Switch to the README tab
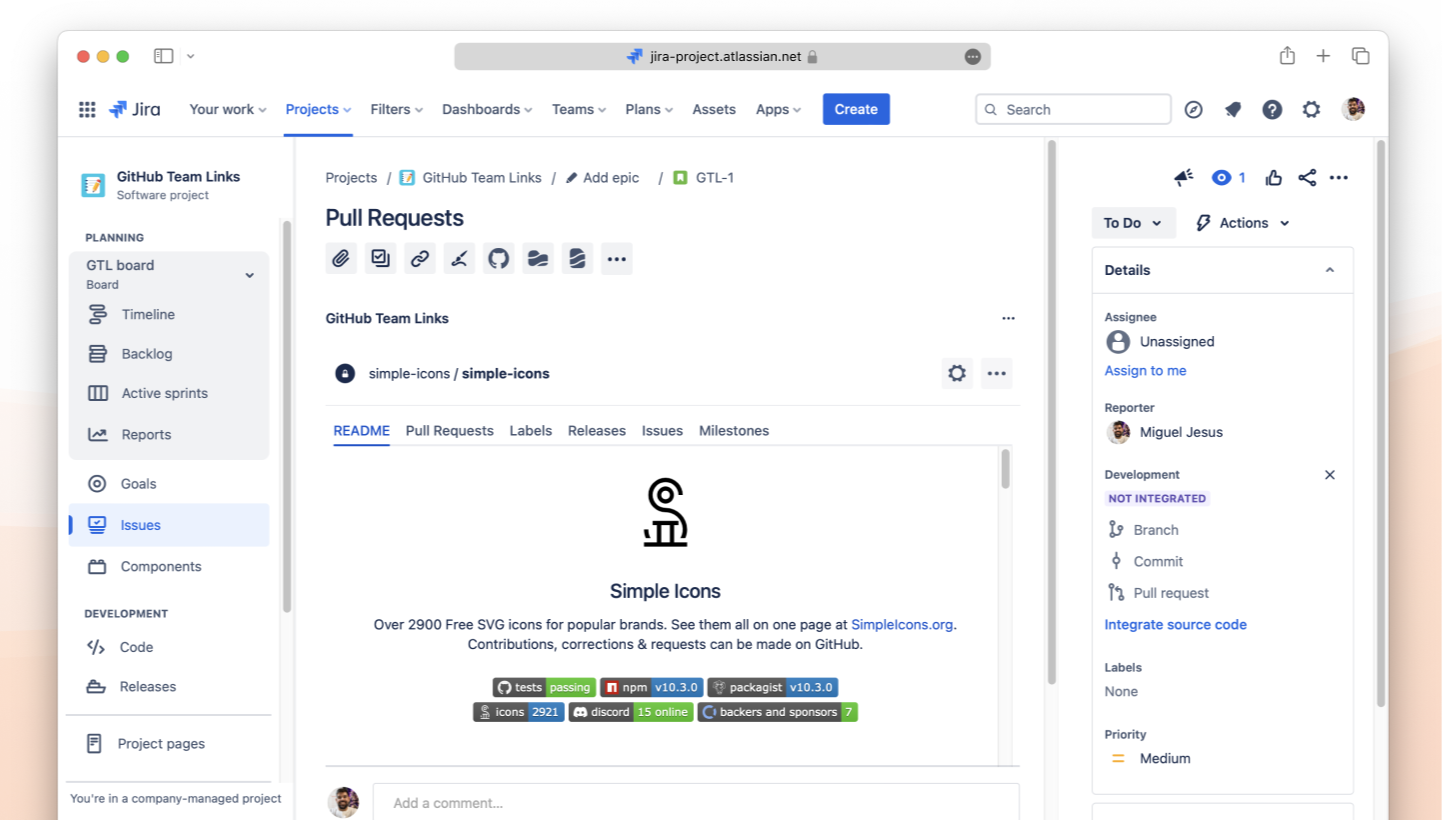The width and height of the screenshot is (1442, 820). [361, 431]
